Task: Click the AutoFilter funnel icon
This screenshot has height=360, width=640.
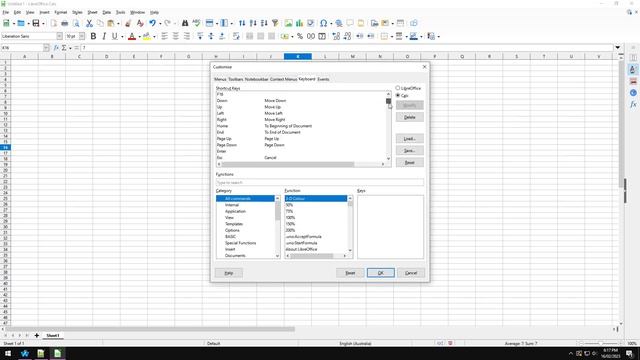Action: (275, 23)
